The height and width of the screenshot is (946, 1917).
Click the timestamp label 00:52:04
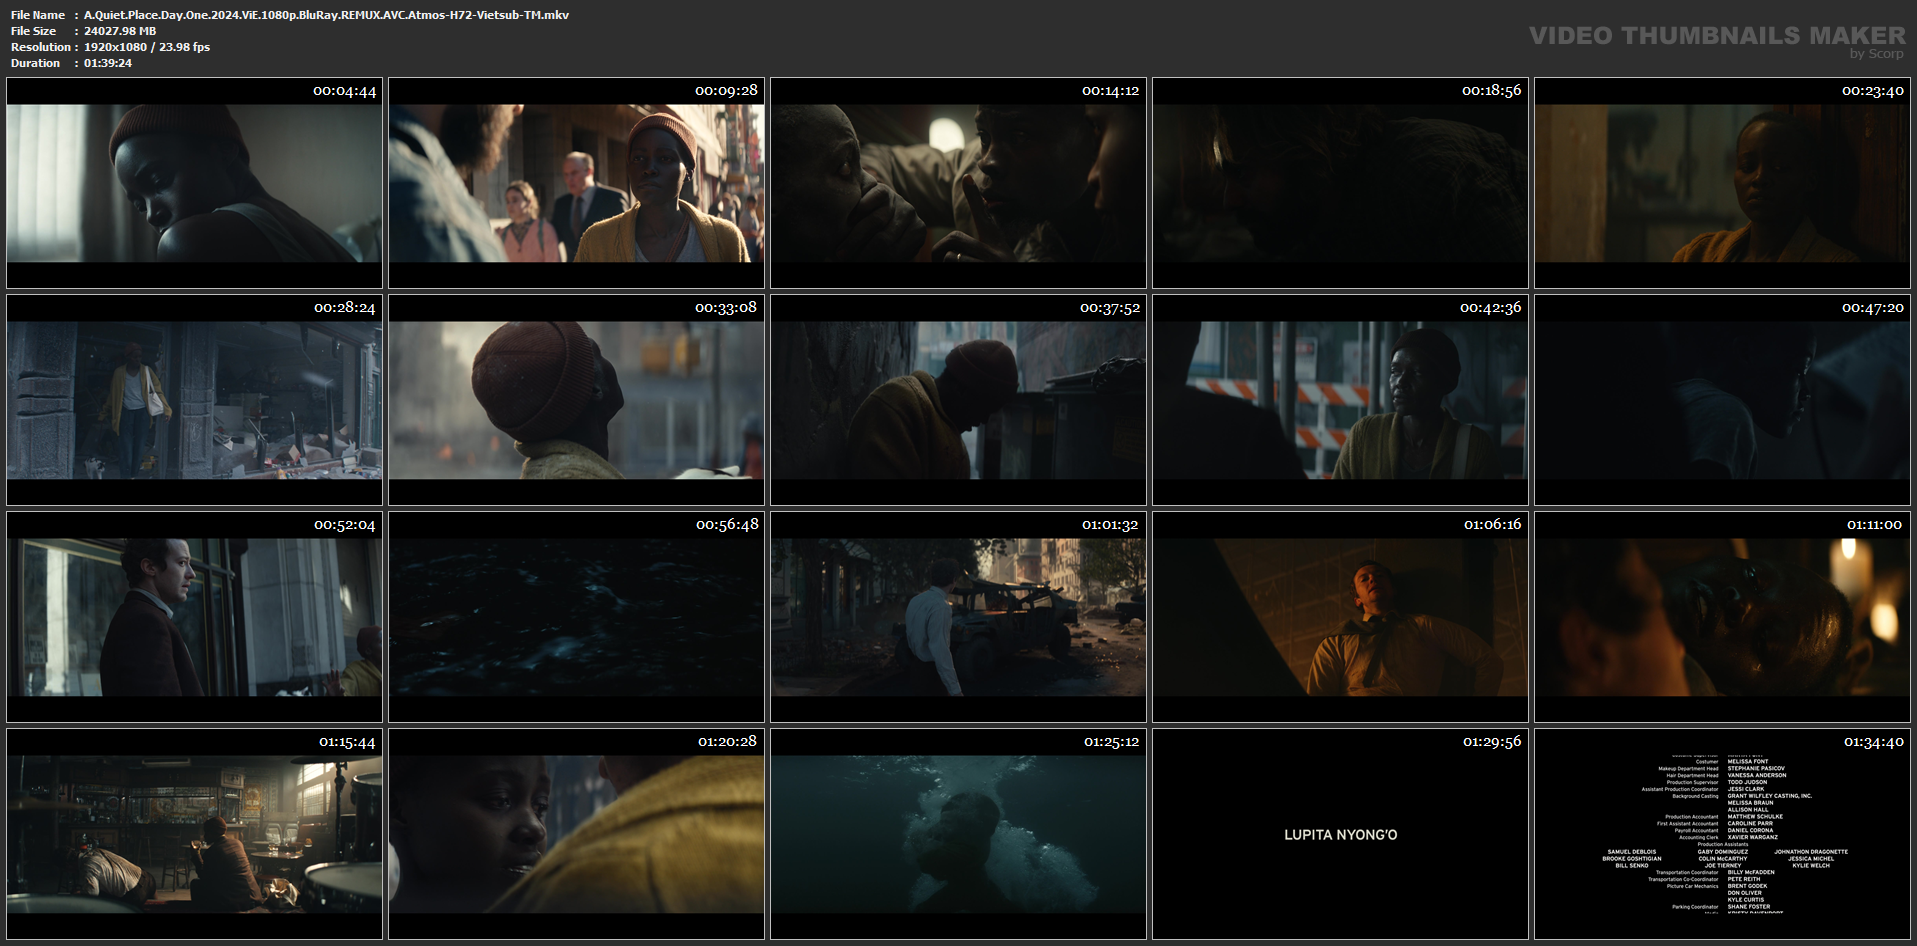[345, 525]
